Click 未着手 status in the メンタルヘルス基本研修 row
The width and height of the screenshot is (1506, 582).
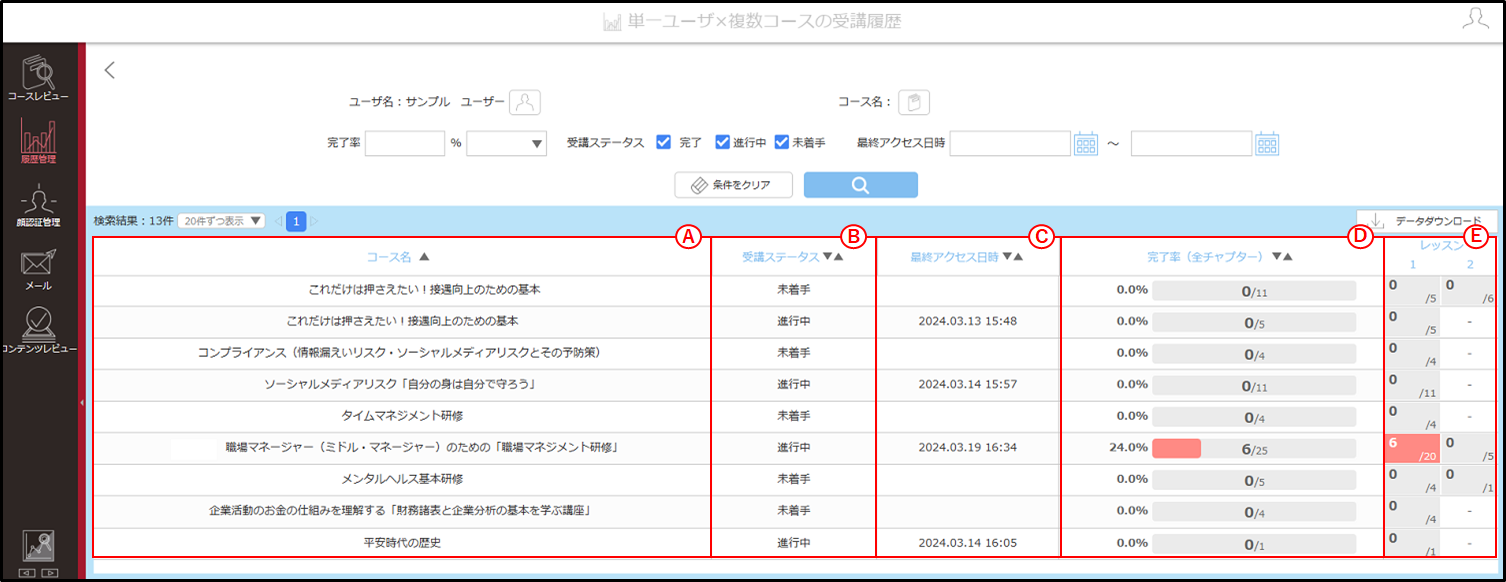(x=793, y=479)
